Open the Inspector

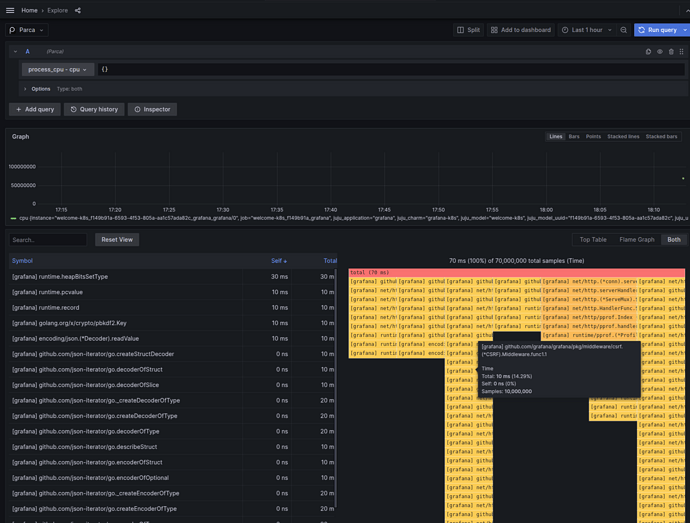coord(152,109)
